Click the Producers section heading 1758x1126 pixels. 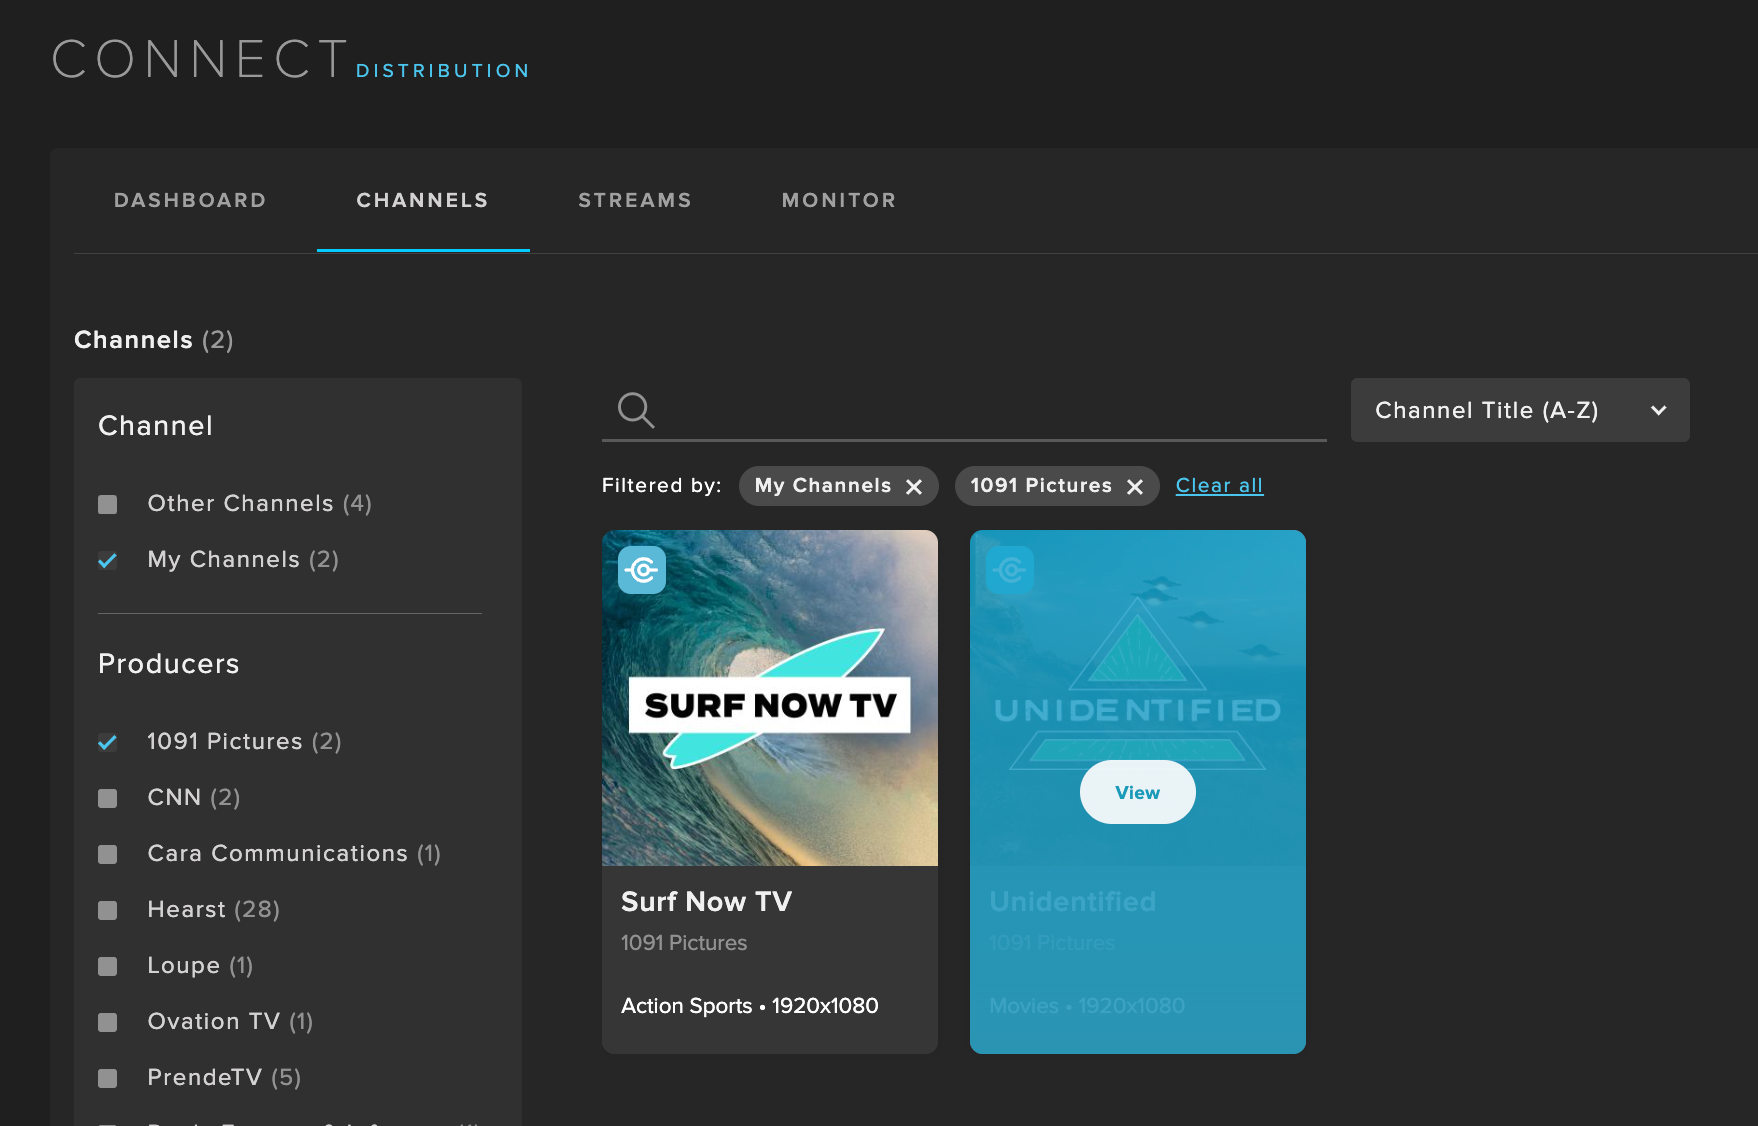(169, 664)
